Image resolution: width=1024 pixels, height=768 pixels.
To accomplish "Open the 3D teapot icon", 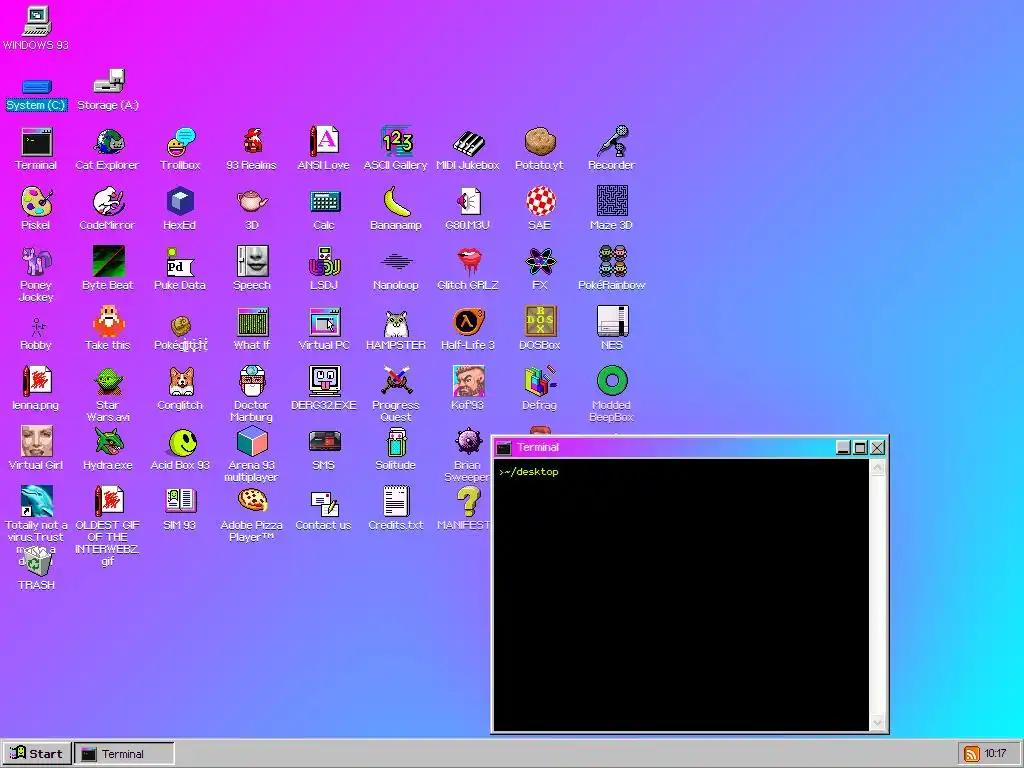I will 252,202.
